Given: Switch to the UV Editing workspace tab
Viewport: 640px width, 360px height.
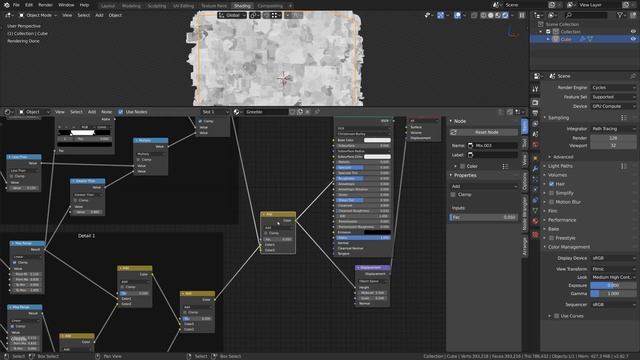Looking at the screenshot, I should pos(183,6).
